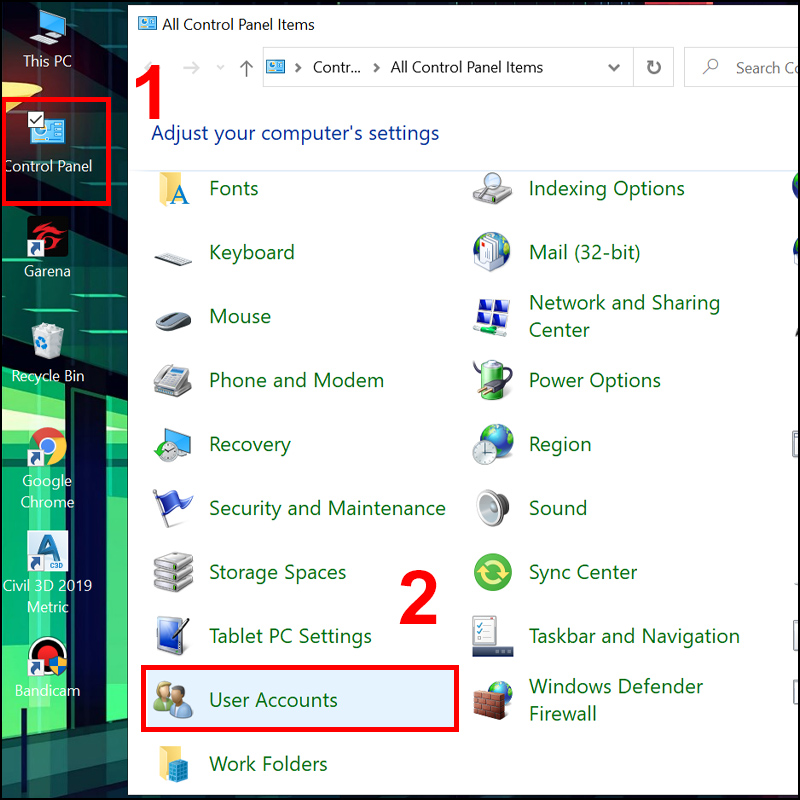Viewport: 800px width, 800px height.
Task: Open Phone and Modem settings
Action: tap(296, 380)
